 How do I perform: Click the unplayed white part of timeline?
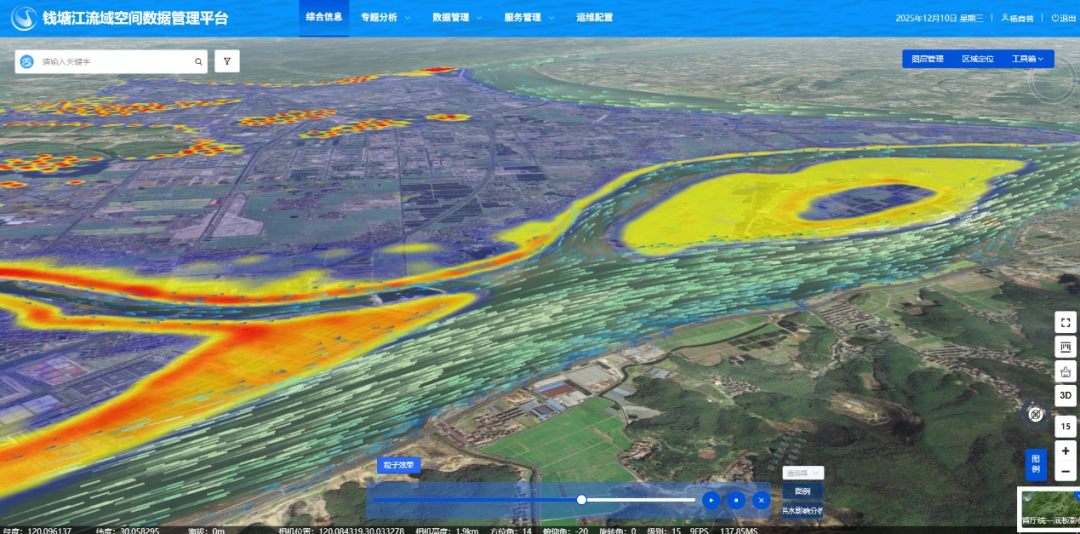(641, 500)
